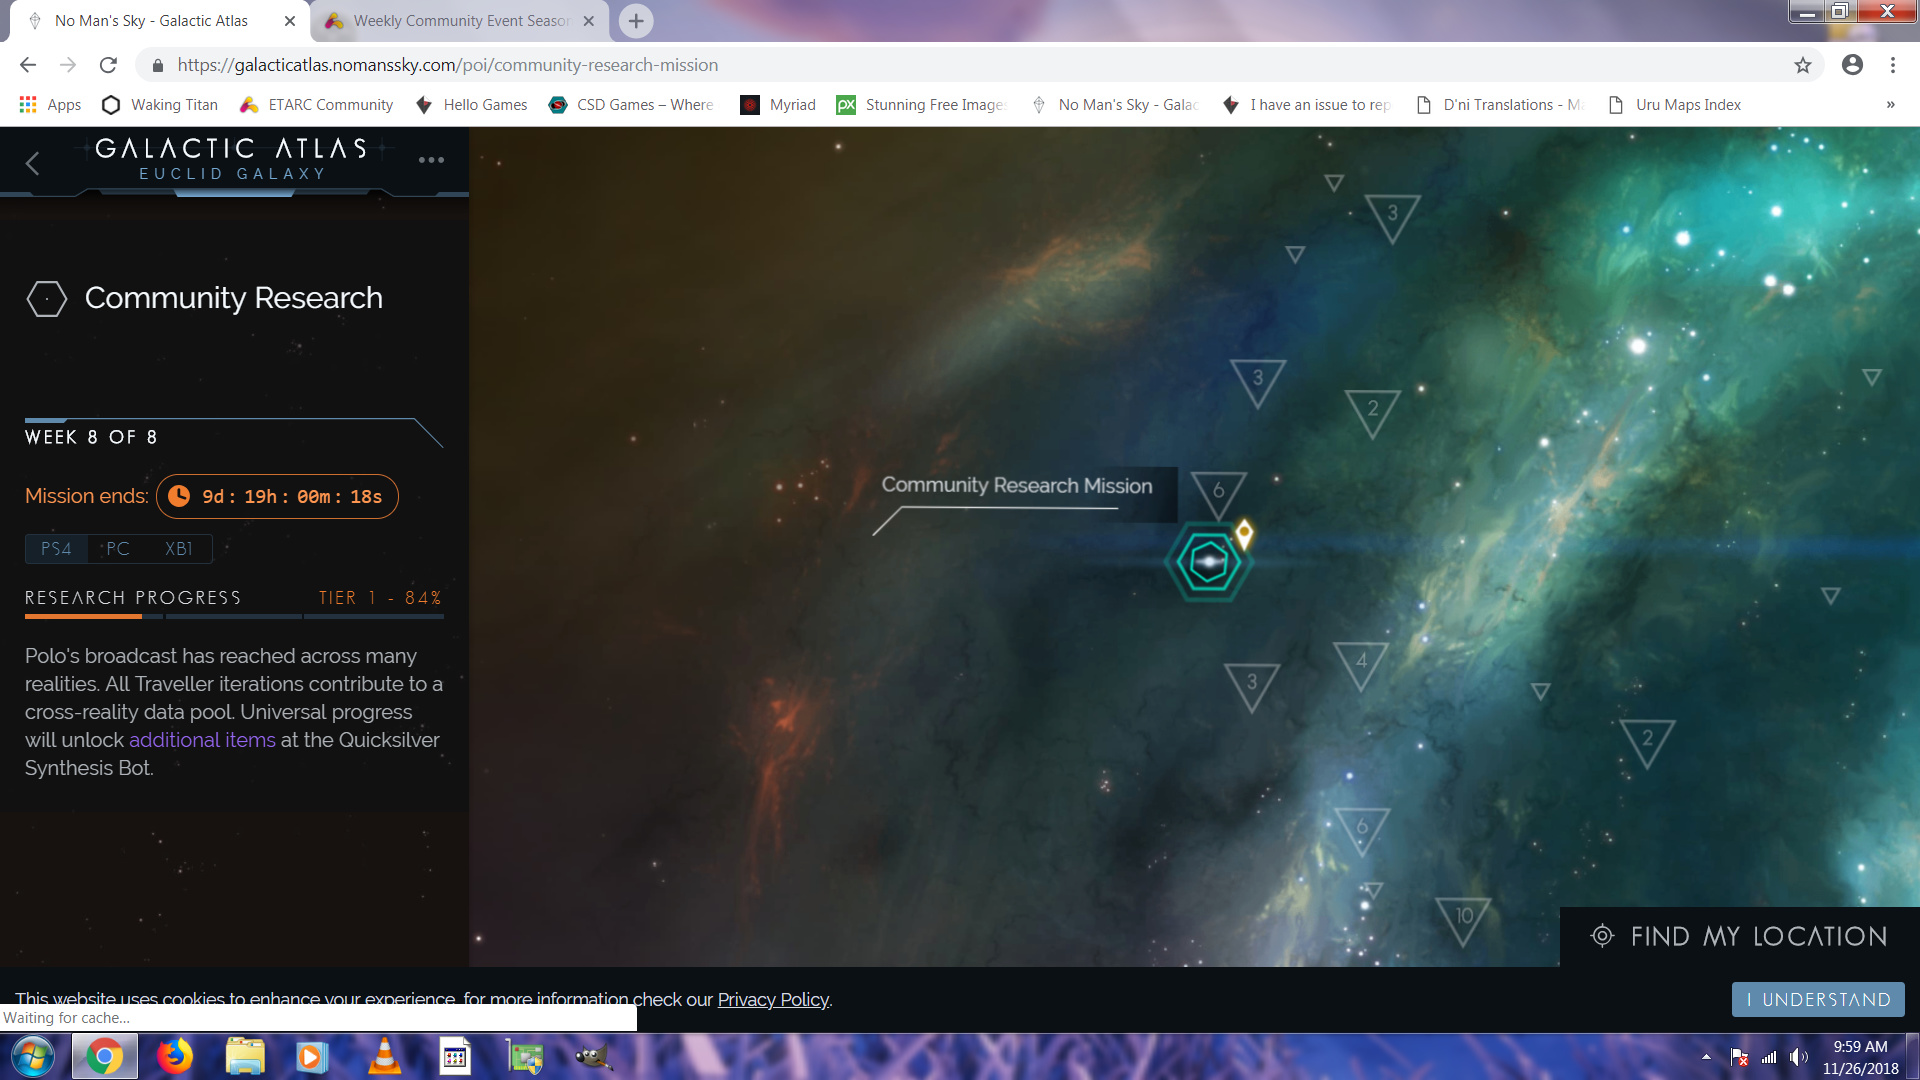Switch to the Weekly Community Event Season tab
Viewport: 1920px width, 1080px height.
tap(460, 21)
